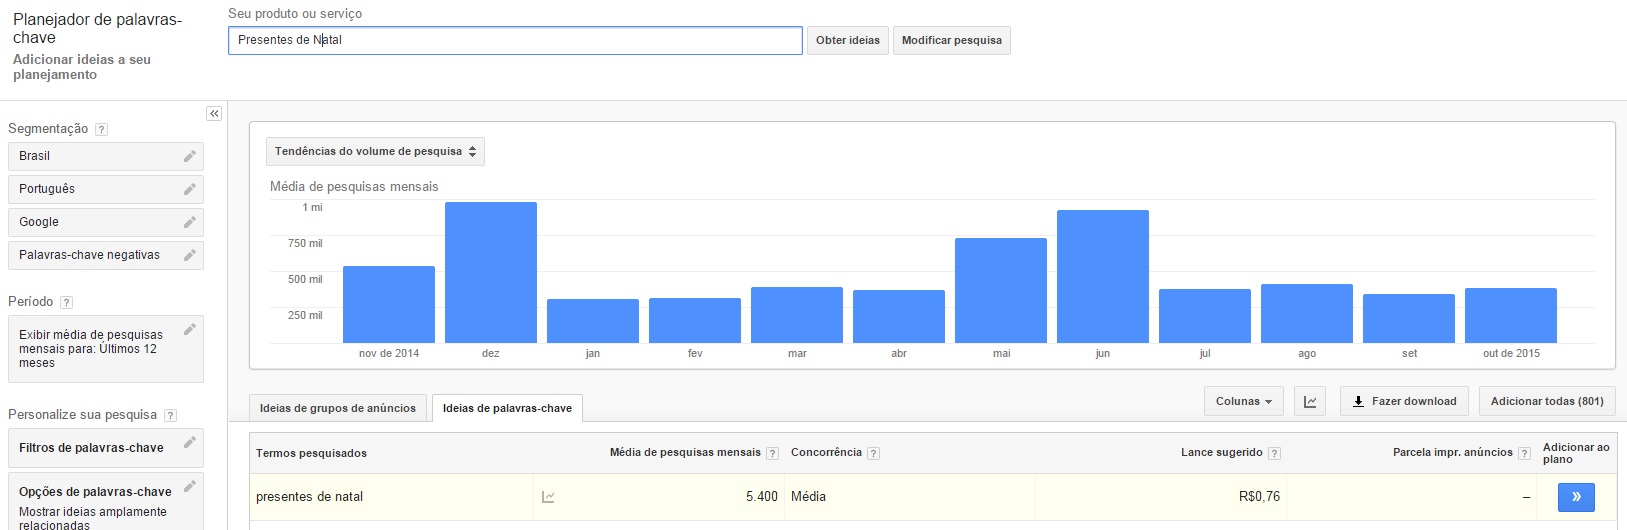Image resolution: width=1627 pixels, height=530 pixels.
Task: Add presentes de natal to plan
Action: (x=1575, y=497)
